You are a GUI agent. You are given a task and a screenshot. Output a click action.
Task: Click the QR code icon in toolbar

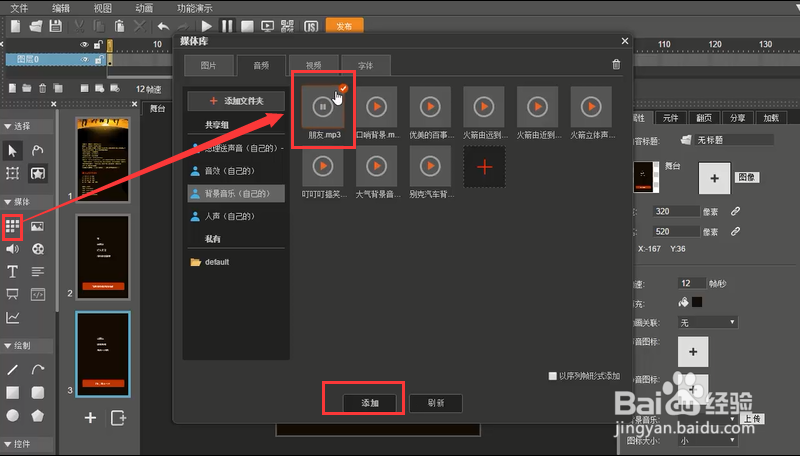(287, 26)
